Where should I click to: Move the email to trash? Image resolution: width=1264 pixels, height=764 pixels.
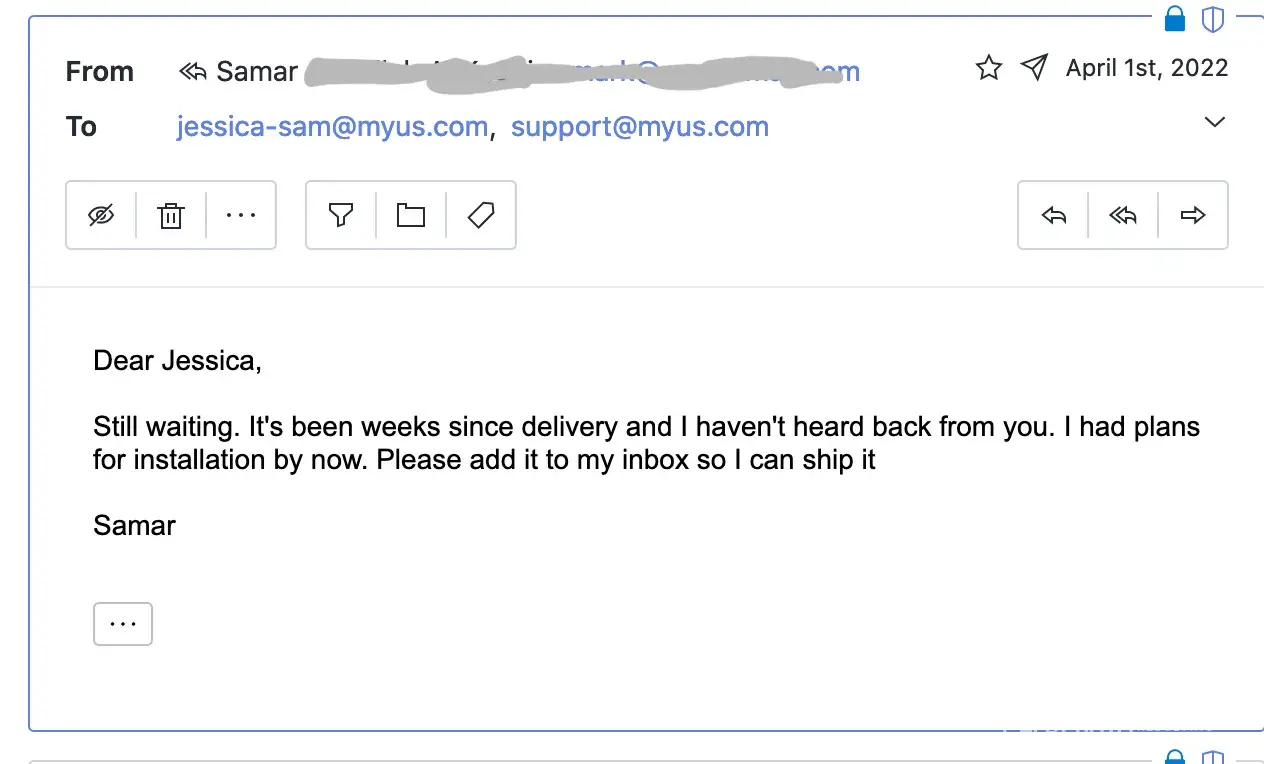[171, 215]
